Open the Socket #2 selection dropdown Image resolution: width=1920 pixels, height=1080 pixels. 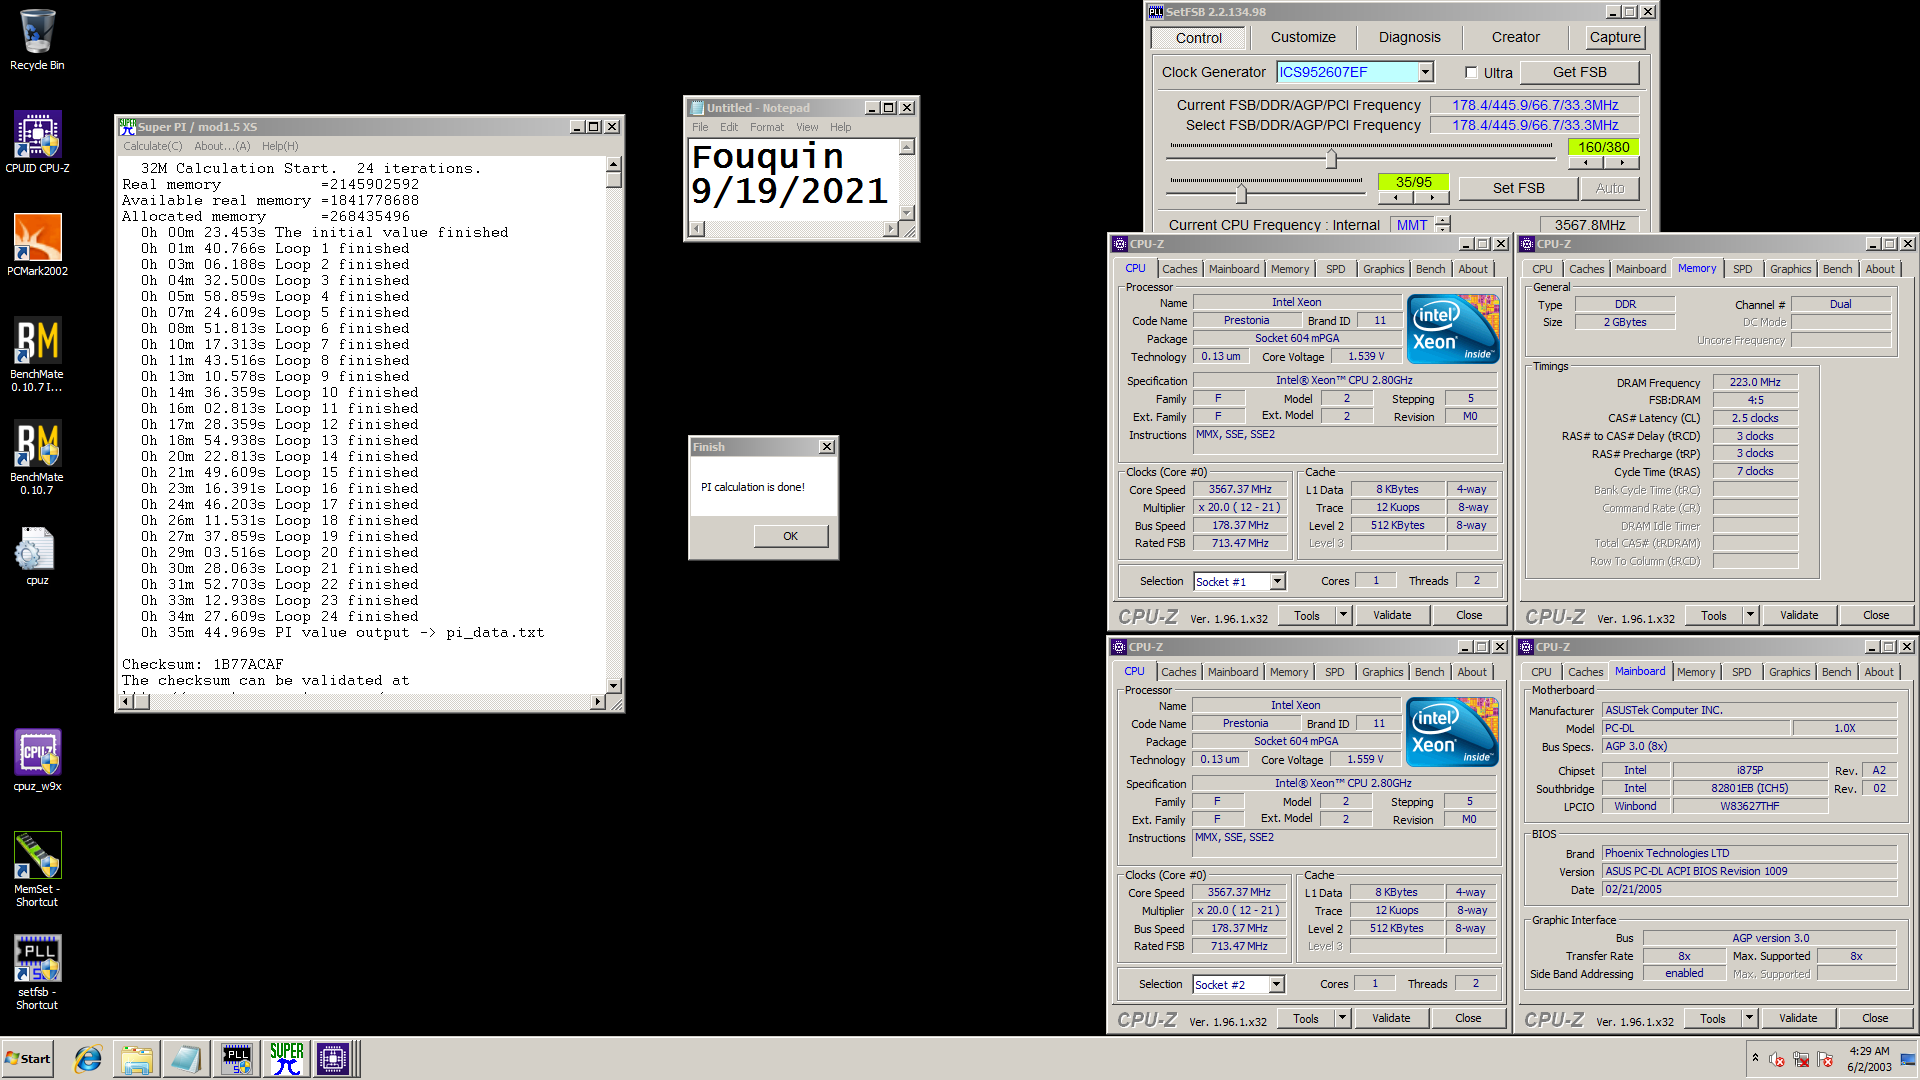pos(1276,985)
